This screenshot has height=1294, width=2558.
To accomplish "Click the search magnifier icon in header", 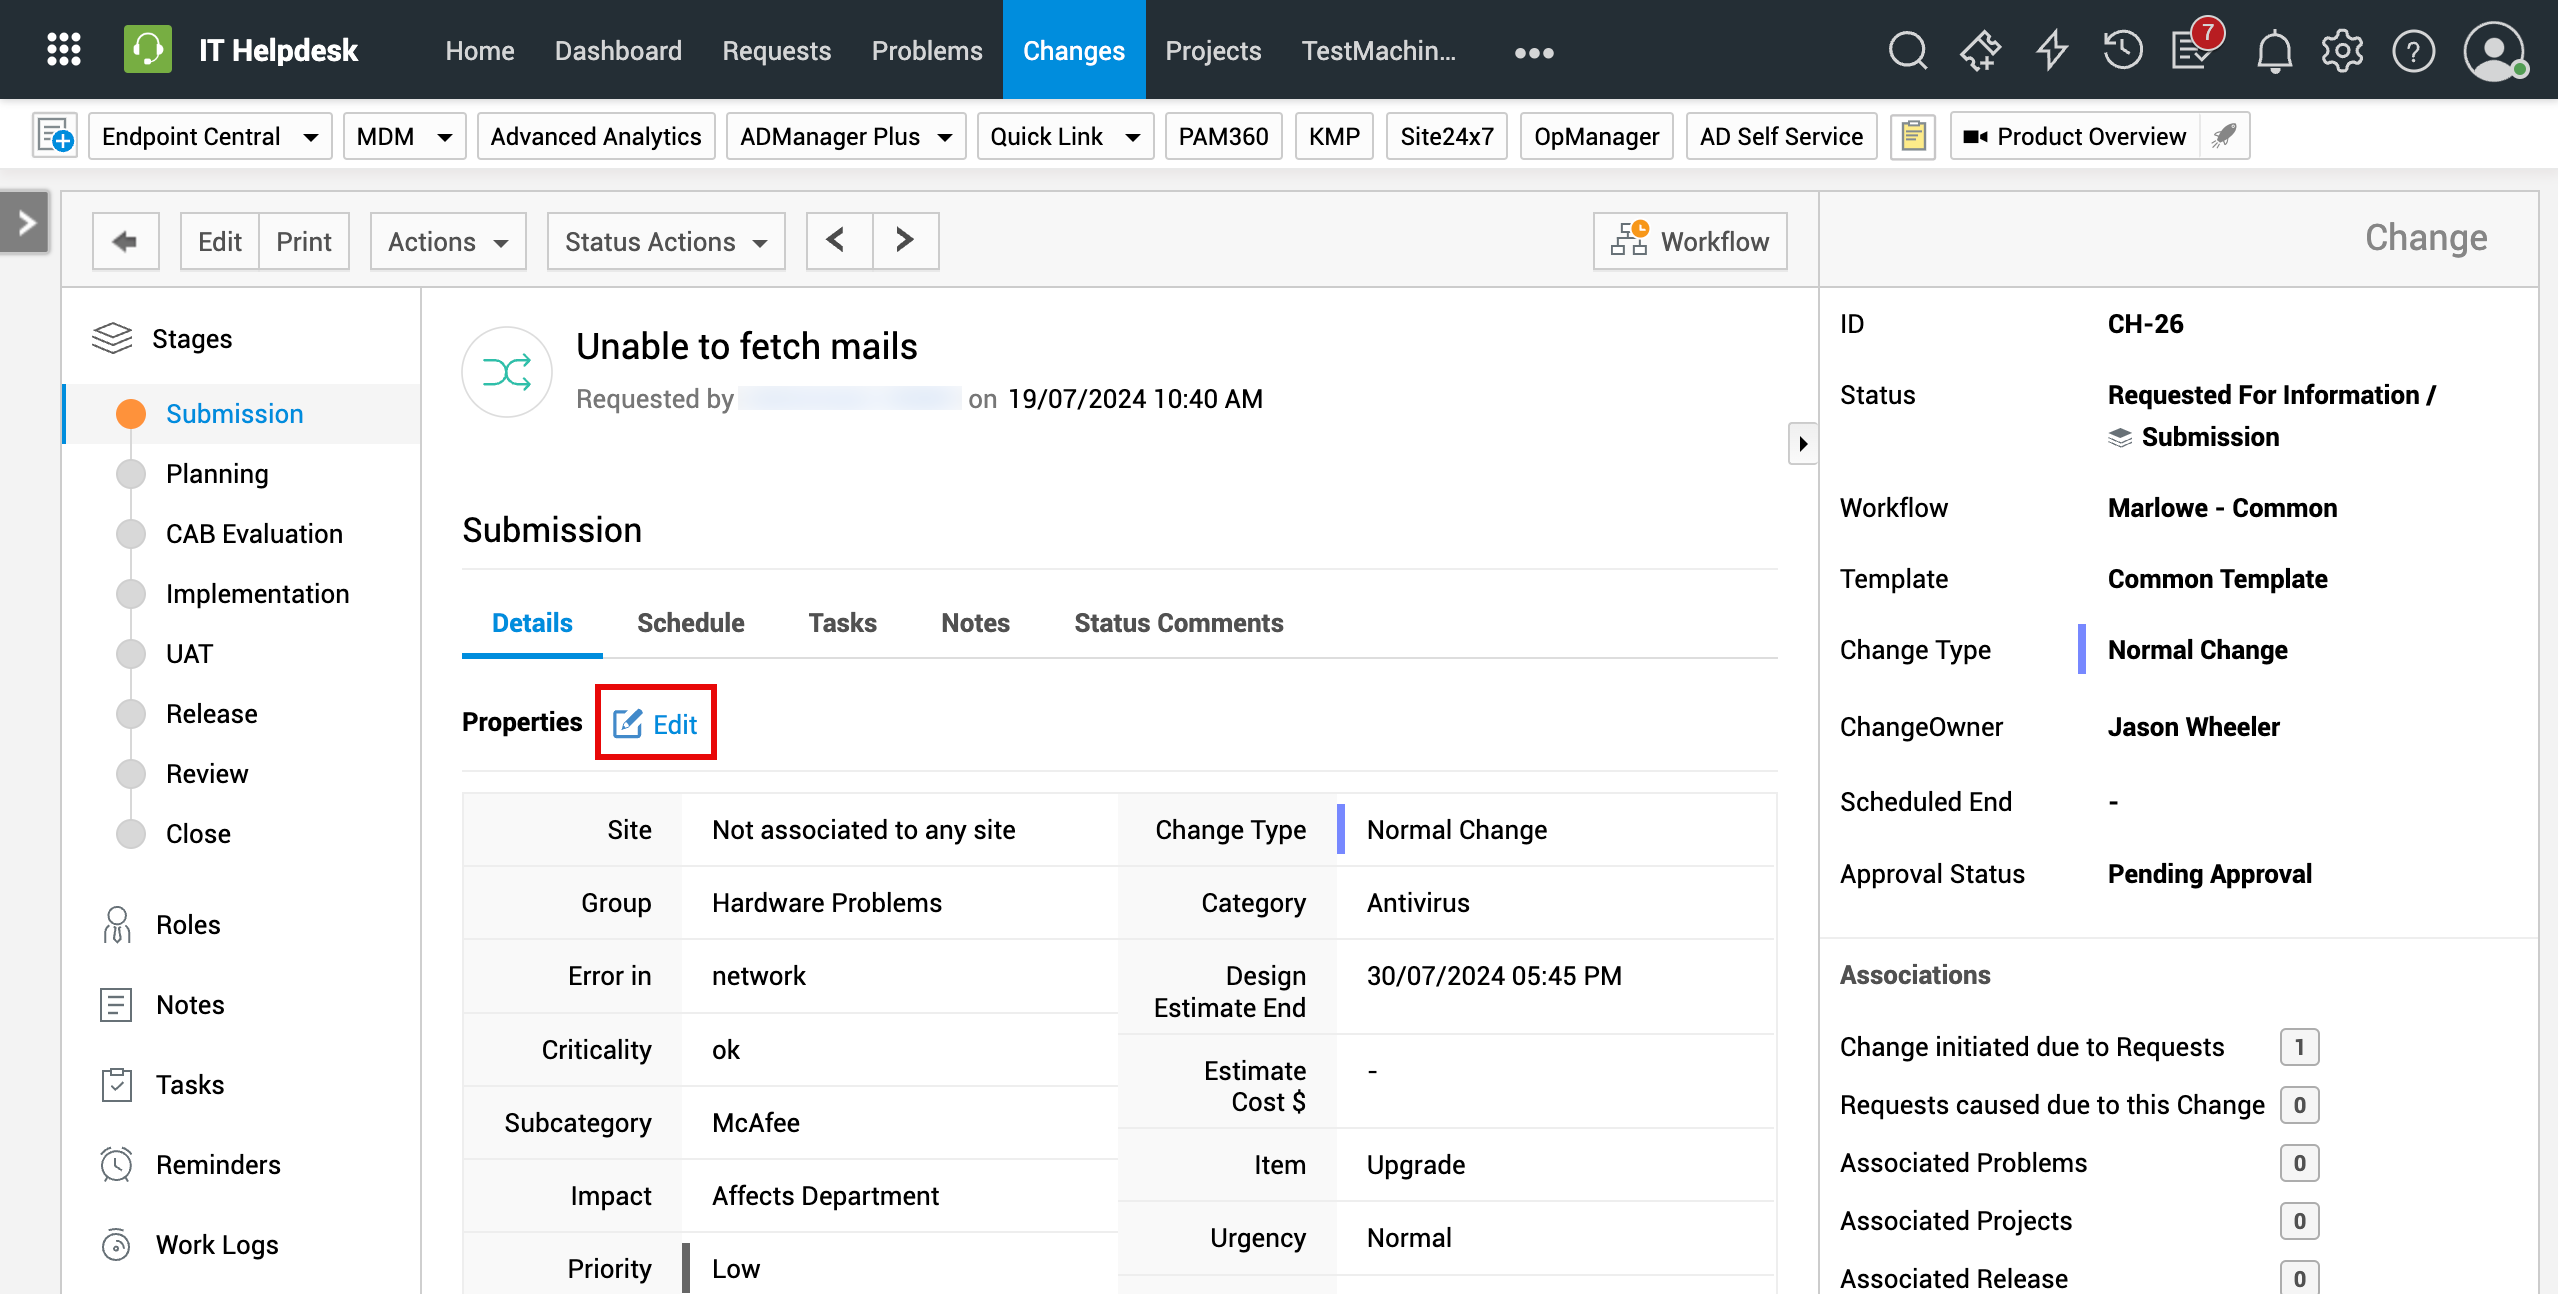I will click(1907, 50).
